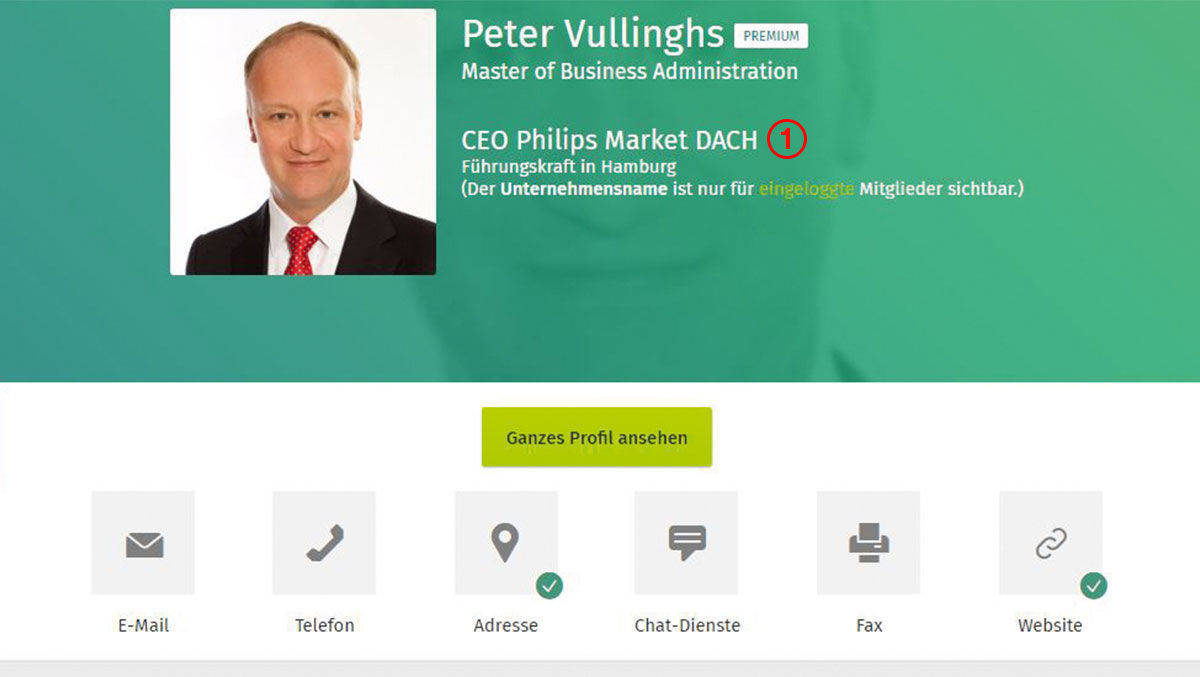The height and width of the screenshot is (677, 1200).
Task: Click the red circled number 1 marker
Action: tap(787, 140)
